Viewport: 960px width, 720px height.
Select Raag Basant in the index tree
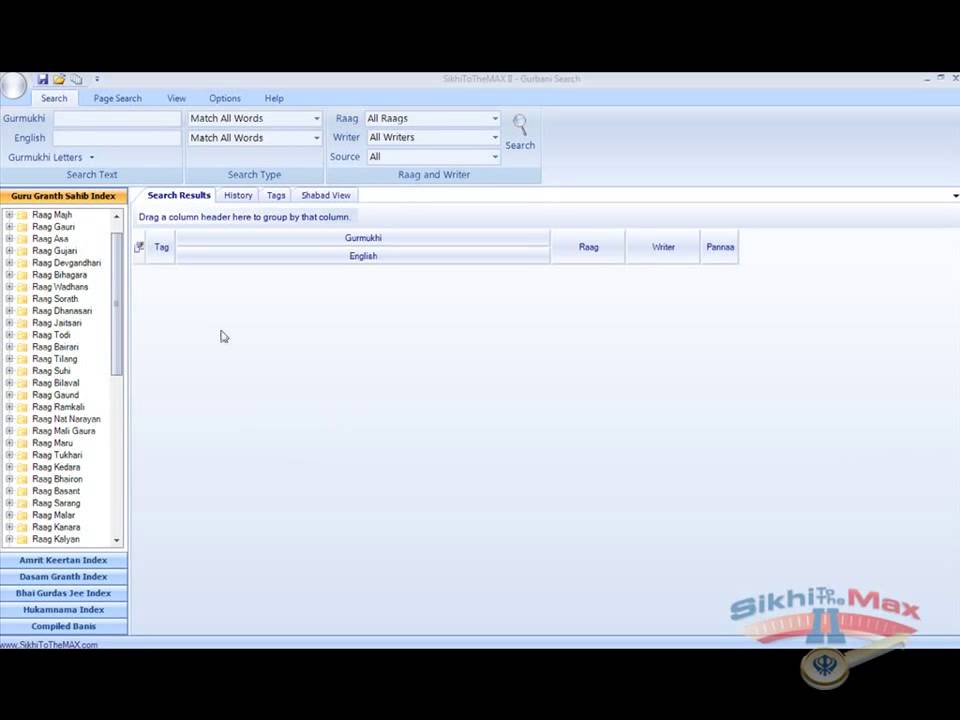point(56,491)
